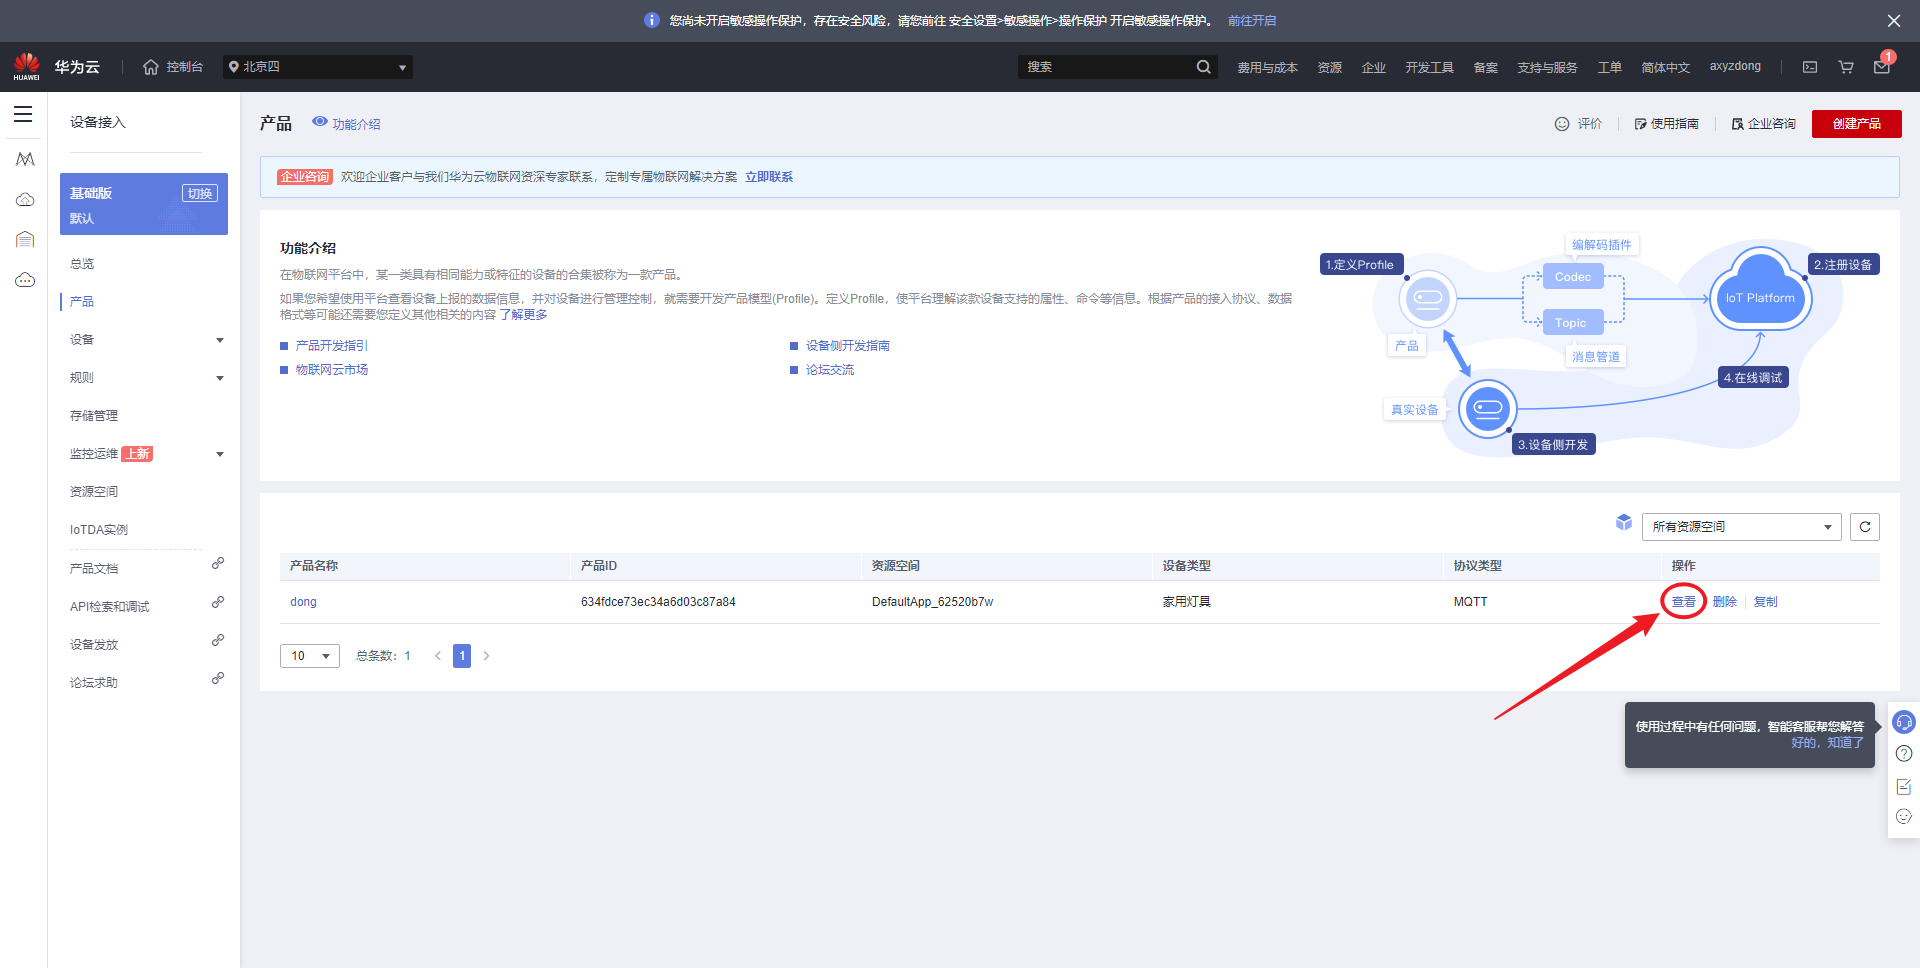1920x968 pixels.
Task: Click the 创建产品 button
Action: coord(1856,124)
